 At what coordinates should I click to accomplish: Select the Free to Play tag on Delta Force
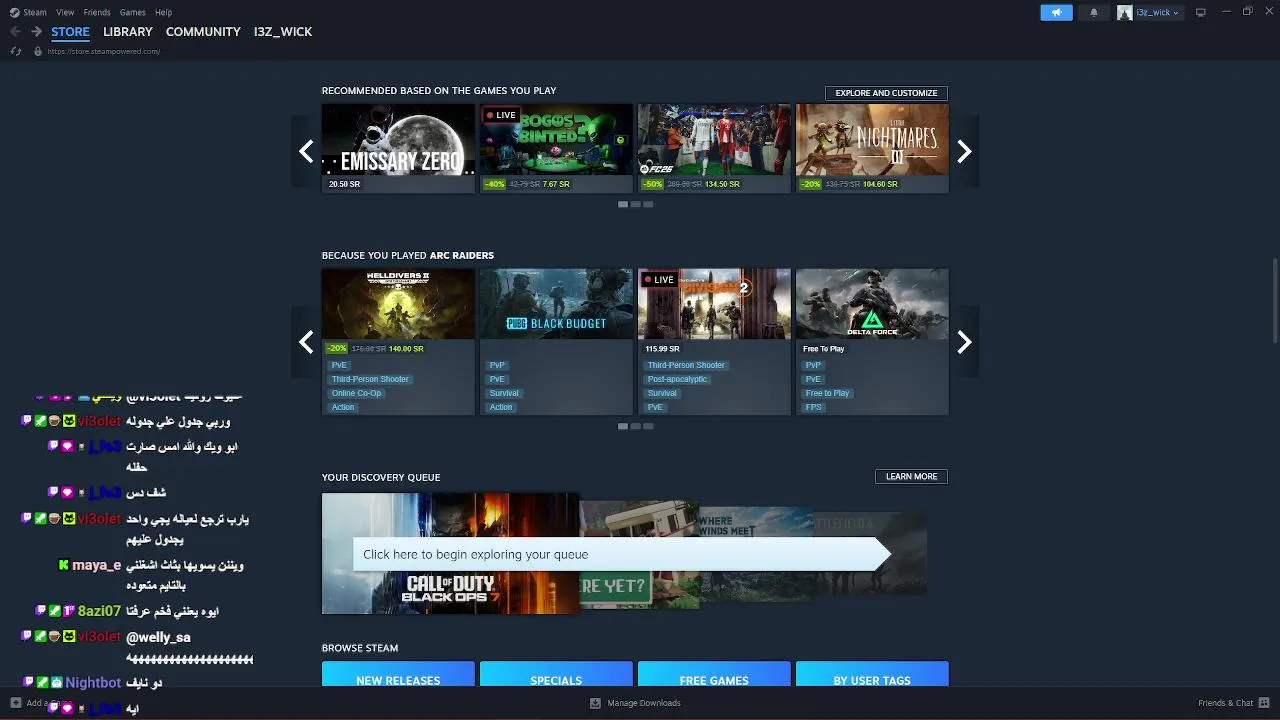pyautogui.click(x=827, y=393)
